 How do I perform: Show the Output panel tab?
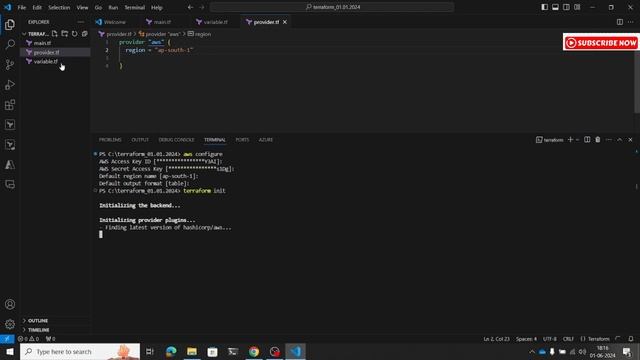click(x=140, y=140)
